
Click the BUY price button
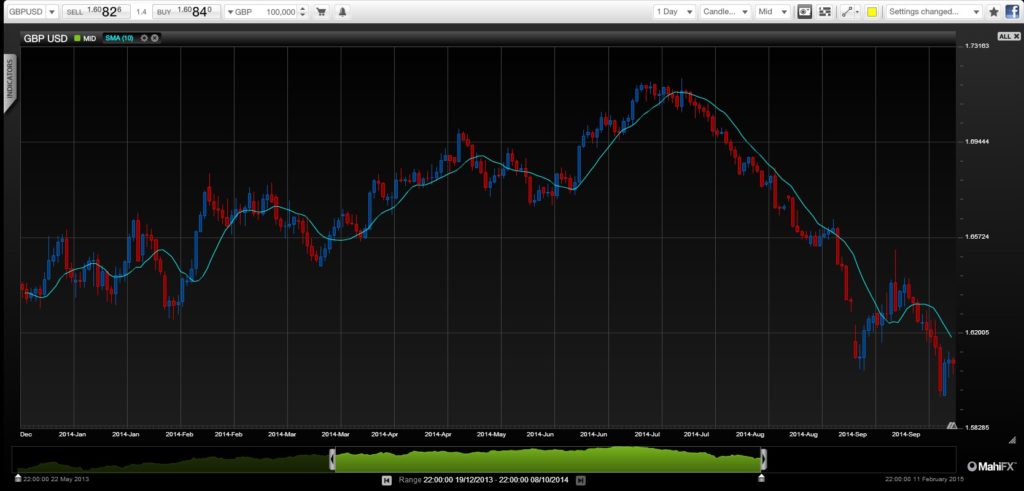pyautogui.click(x=185, y=12)
